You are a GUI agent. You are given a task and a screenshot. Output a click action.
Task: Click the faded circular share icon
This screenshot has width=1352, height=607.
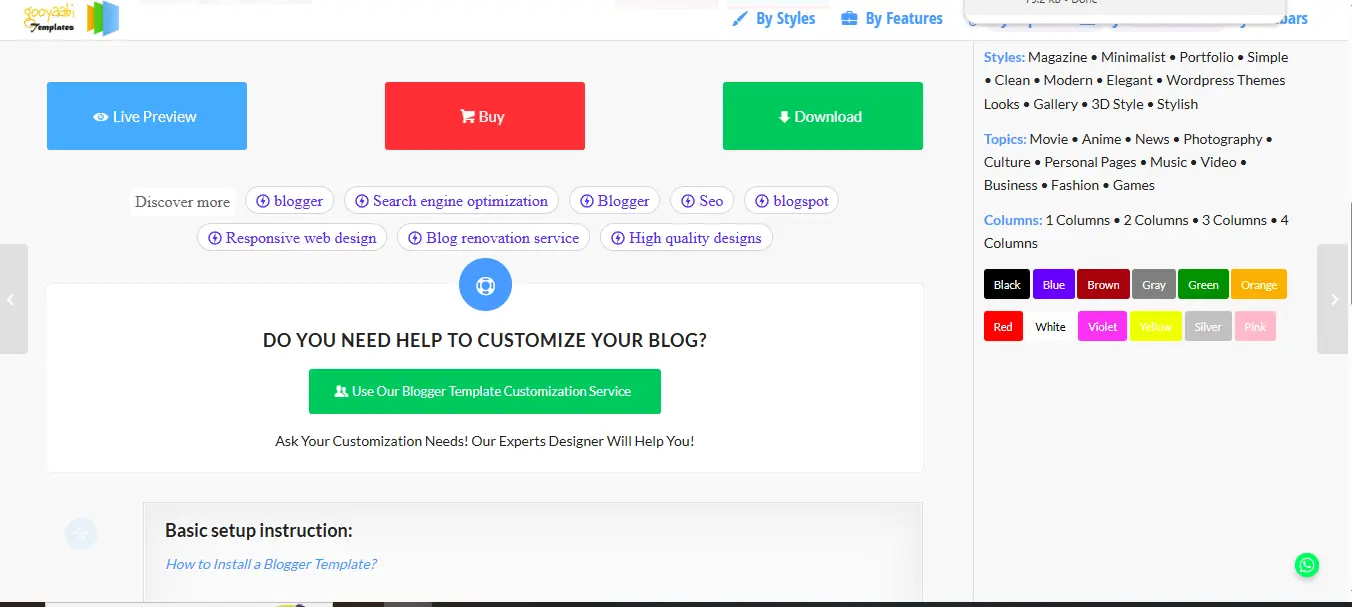[81, 534]
